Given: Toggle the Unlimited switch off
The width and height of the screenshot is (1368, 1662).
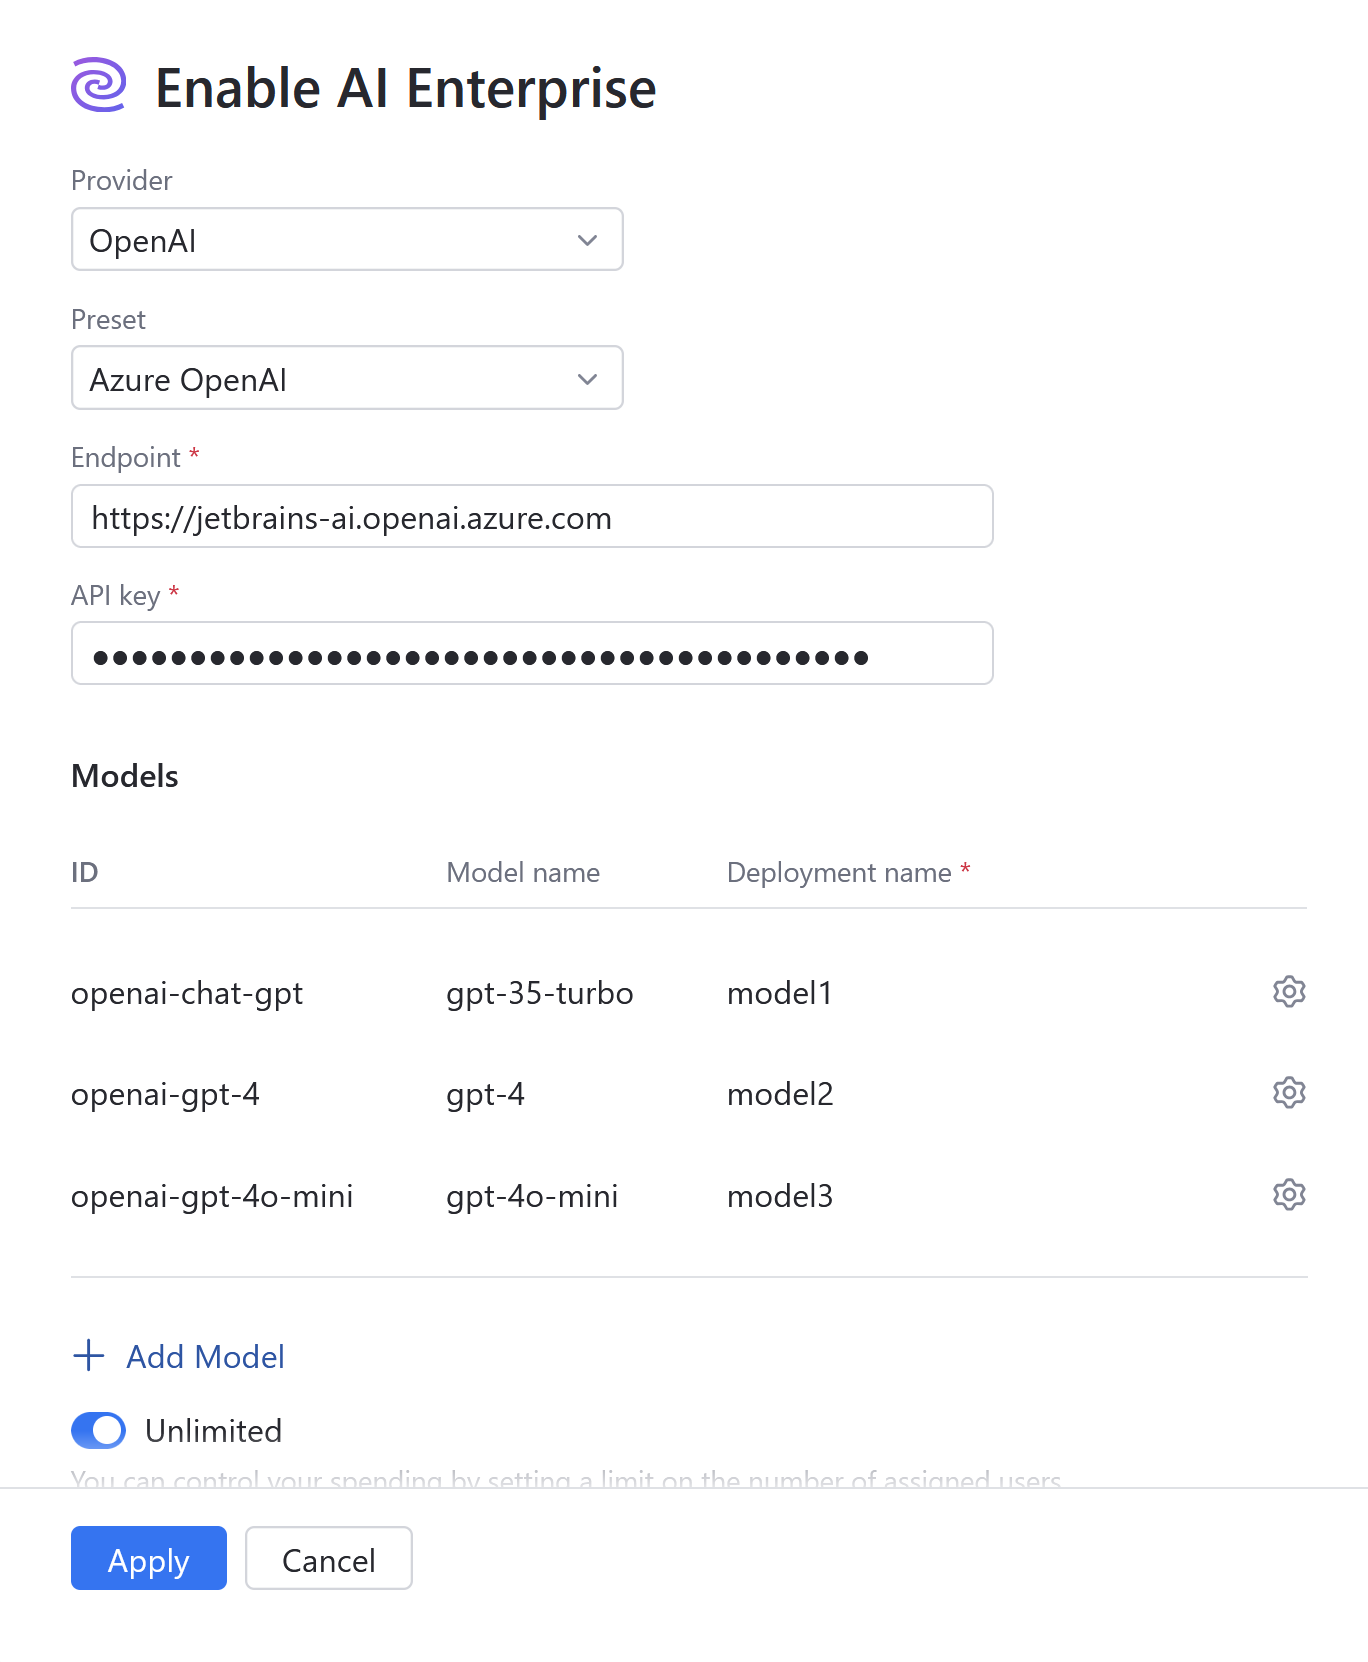Looking at the screenshot, I should [97, 1430].
